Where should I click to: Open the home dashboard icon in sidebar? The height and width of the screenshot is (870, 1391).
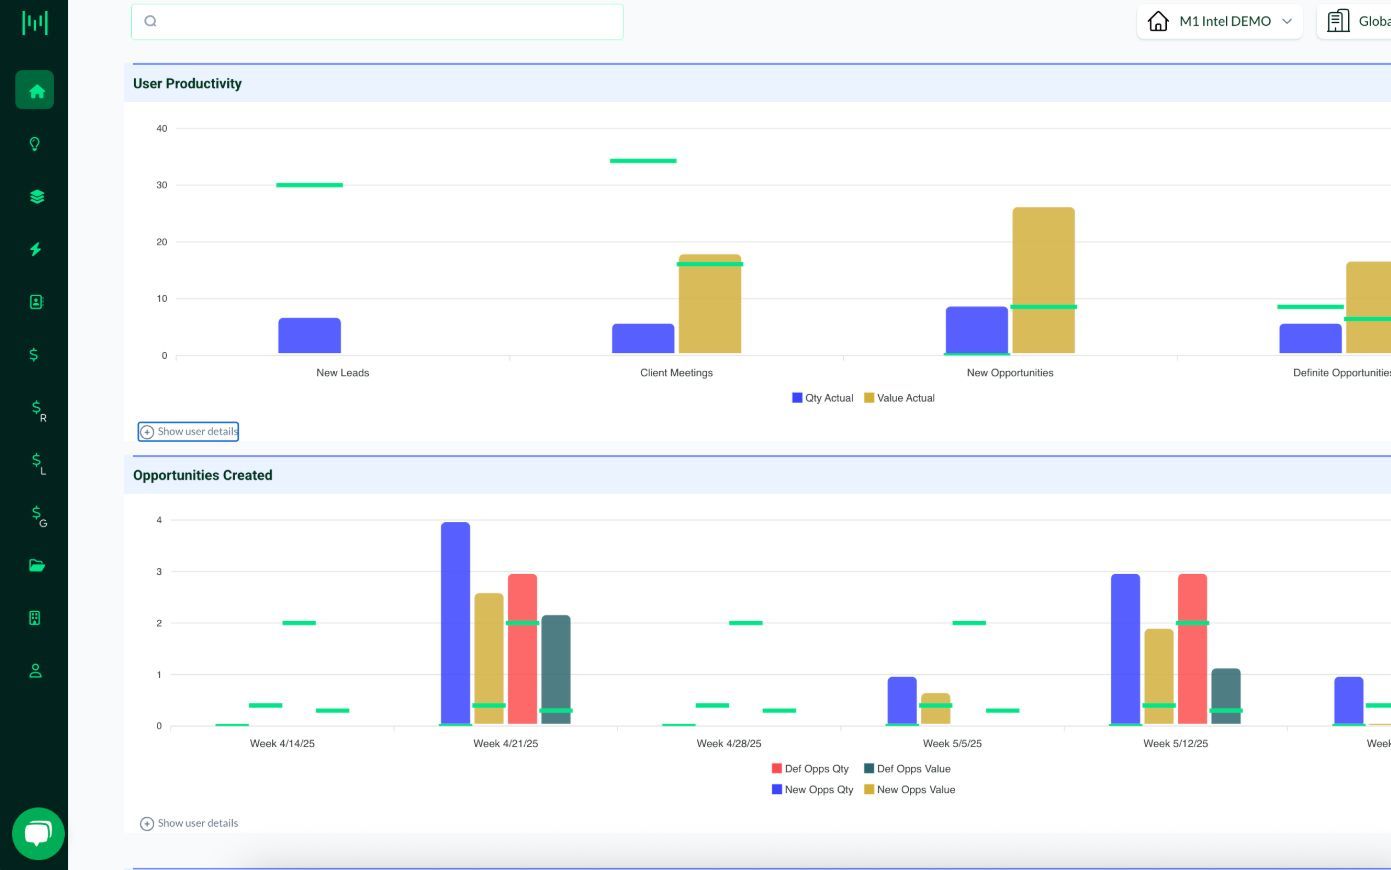[35, 91]
